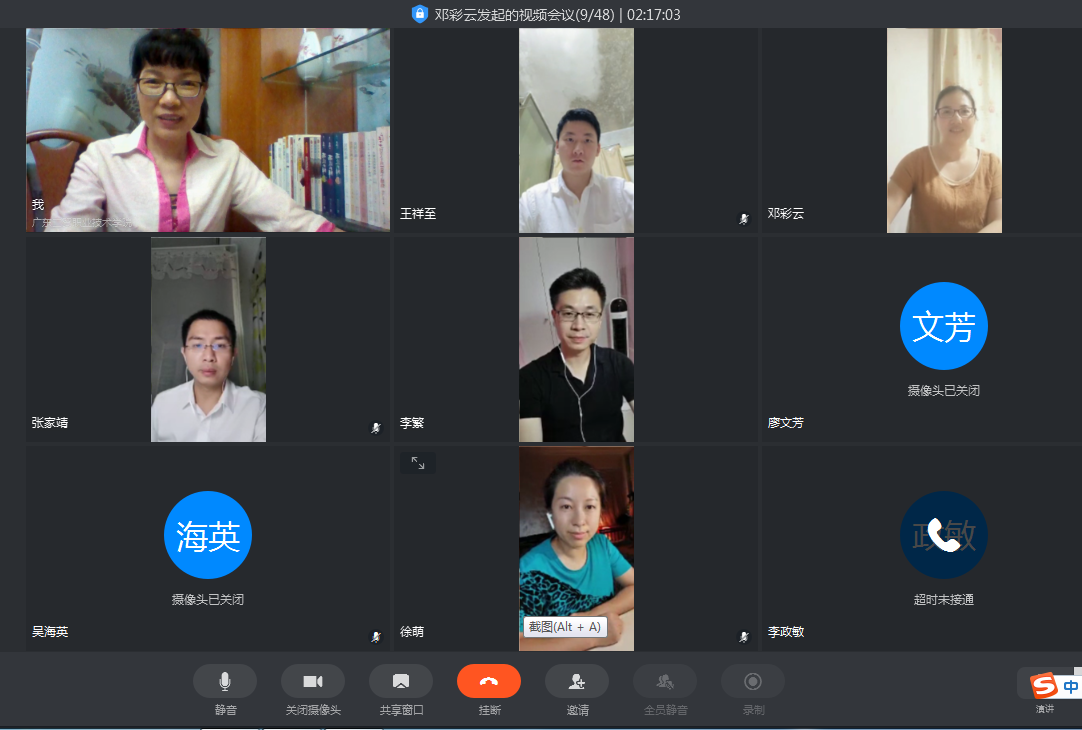Click muted mic icon on 王祥至's tile
The image size is (1082, 730).
[x=743, y=218]
